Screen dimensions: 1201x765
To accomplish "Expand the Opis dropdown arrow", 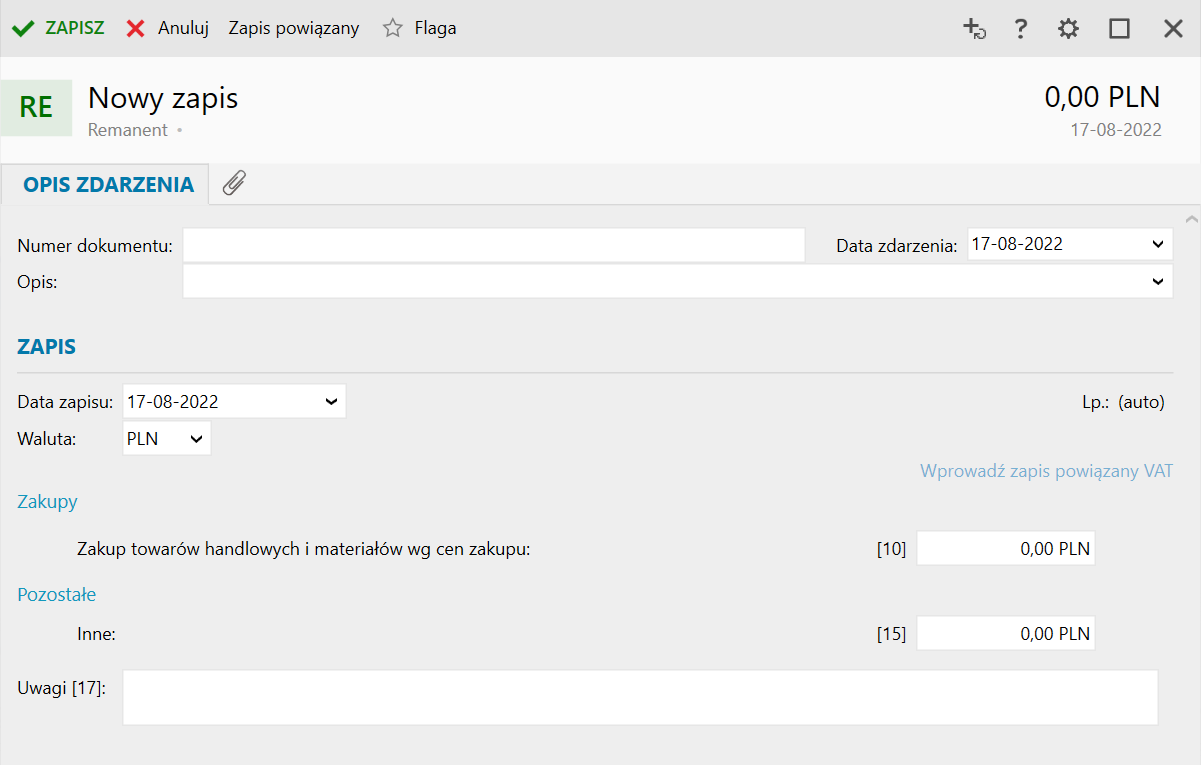I will tap(1158, 282).
